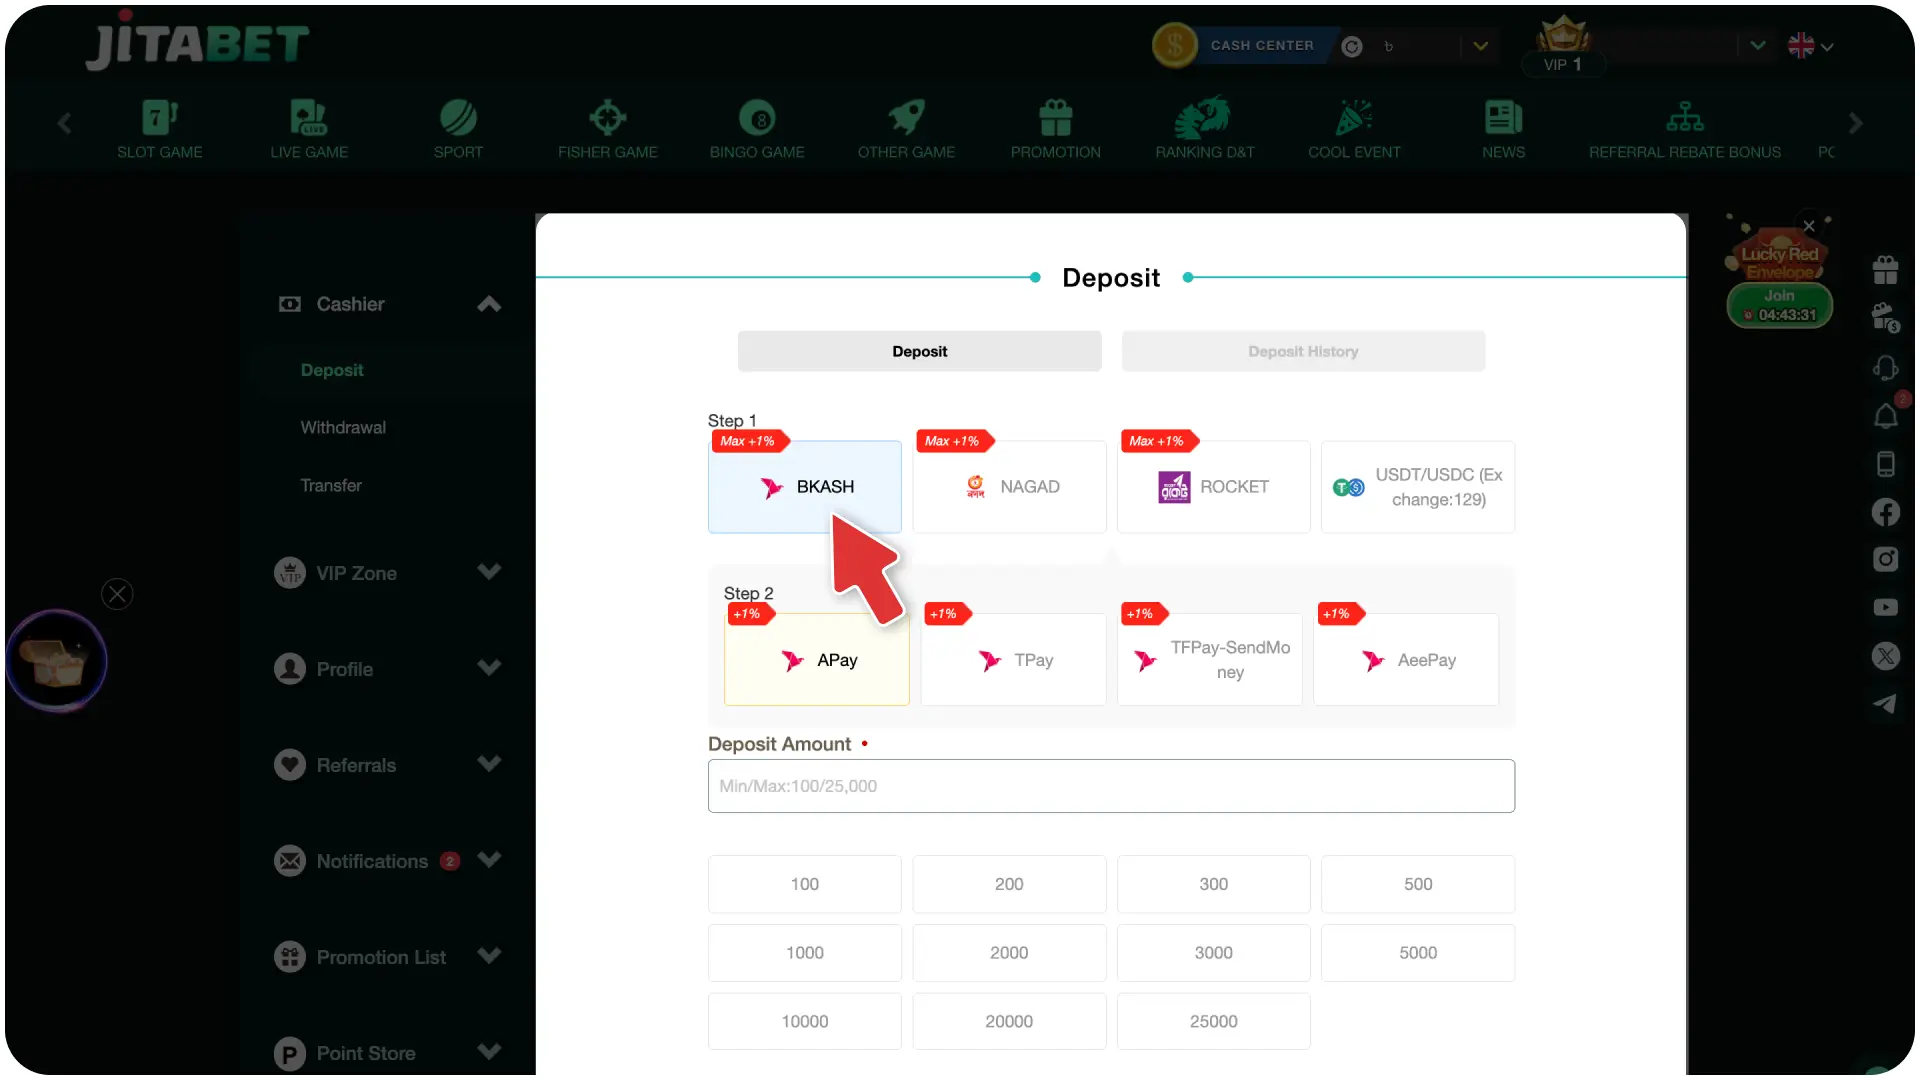This screenshot has width=1920, height=1080.
Task: Open Withdrawal in Cashier menu
Action: [343, 427]
